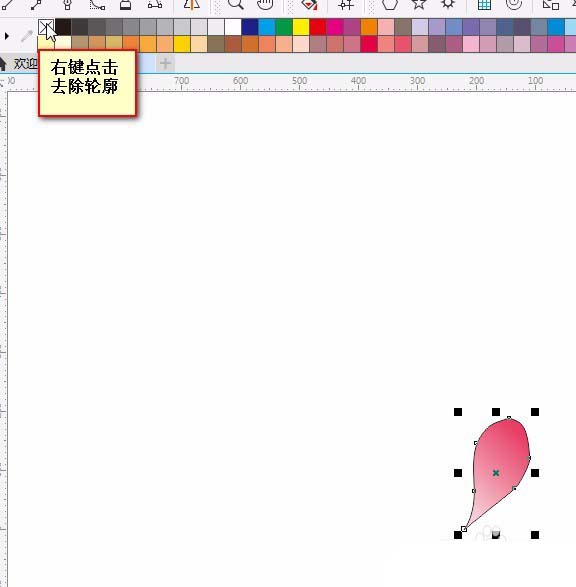Pick the green color swatch
The height and width of the screenshot is (587, 576).
coord(284,27)
